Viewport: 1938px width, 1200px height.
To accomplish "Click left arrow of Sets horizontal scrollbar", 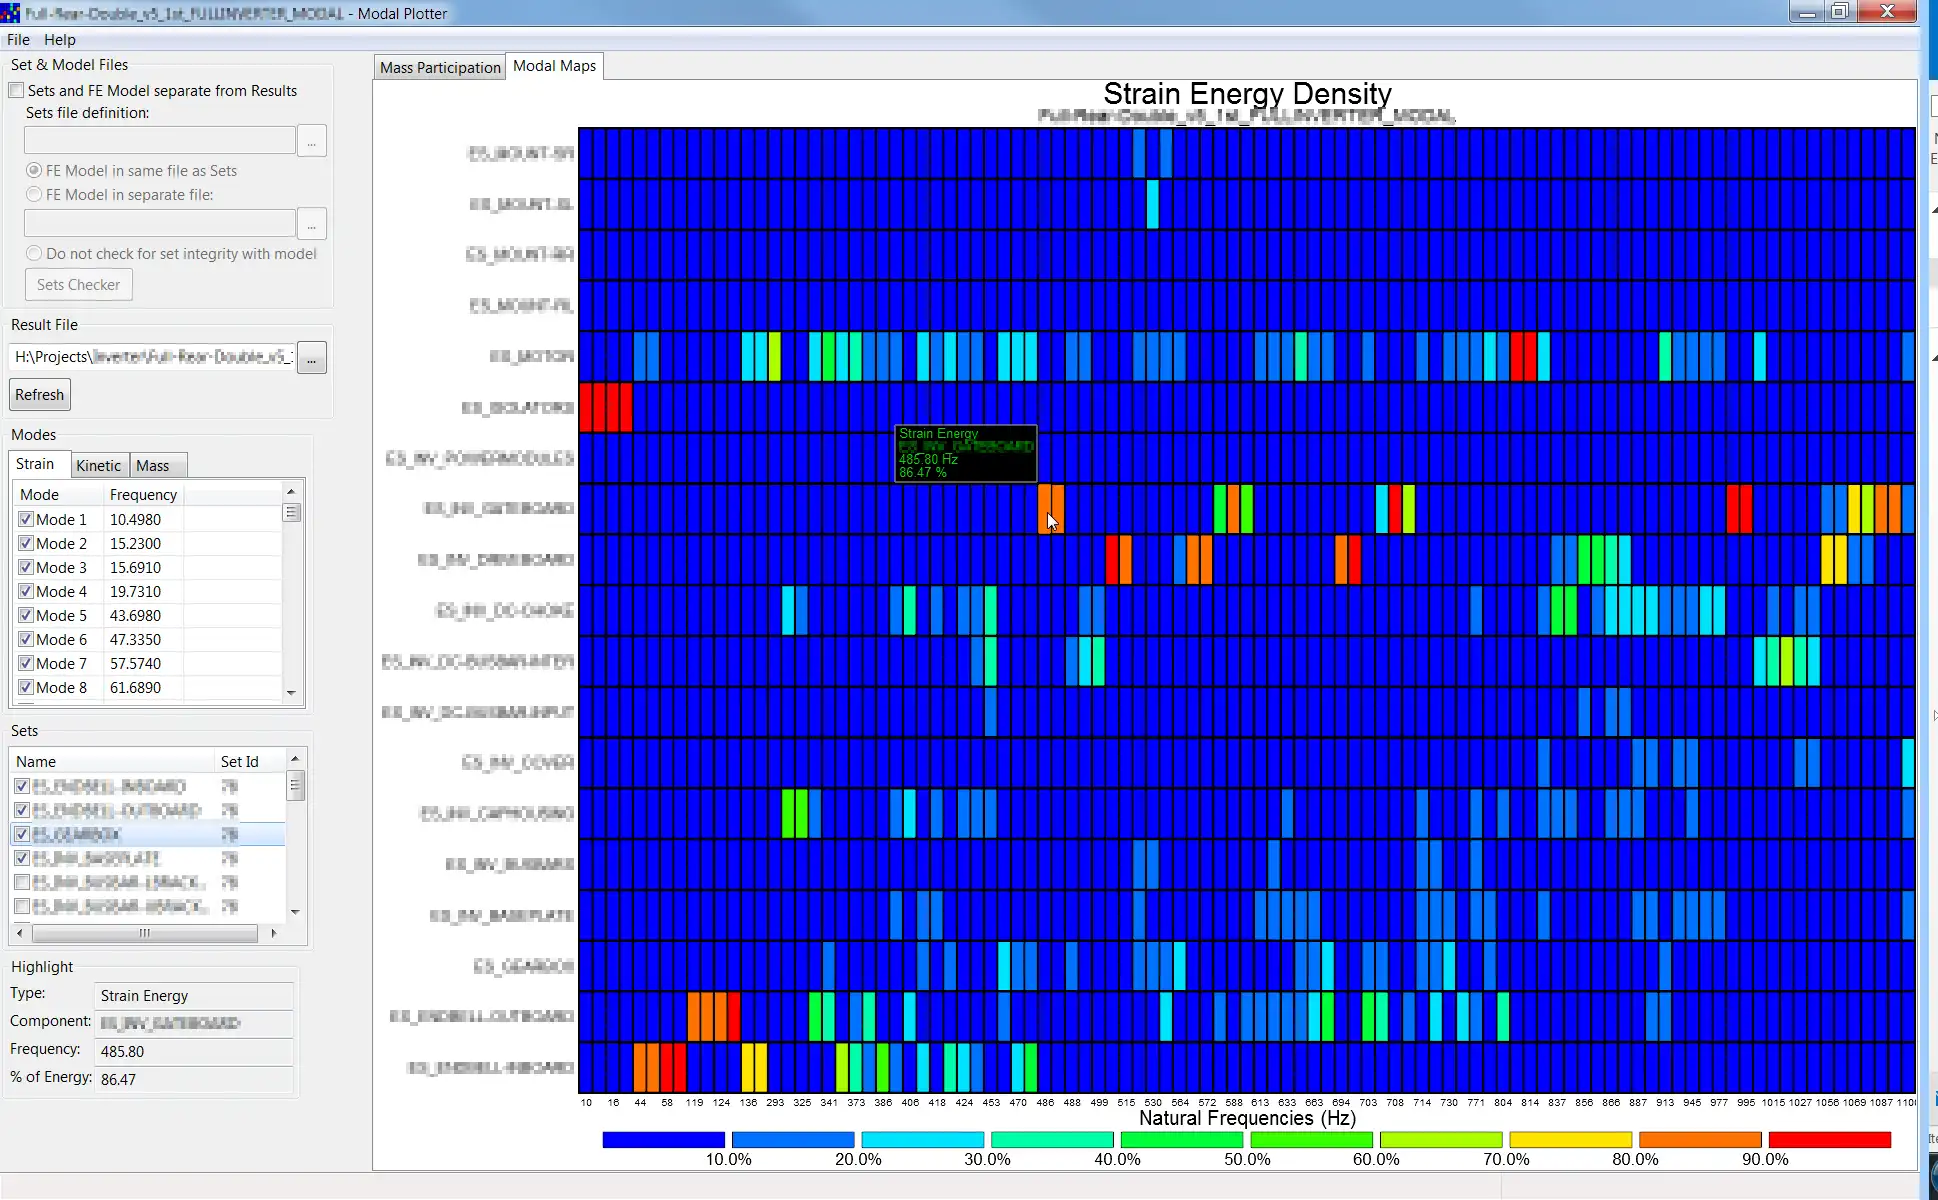I will click(20, 933).
